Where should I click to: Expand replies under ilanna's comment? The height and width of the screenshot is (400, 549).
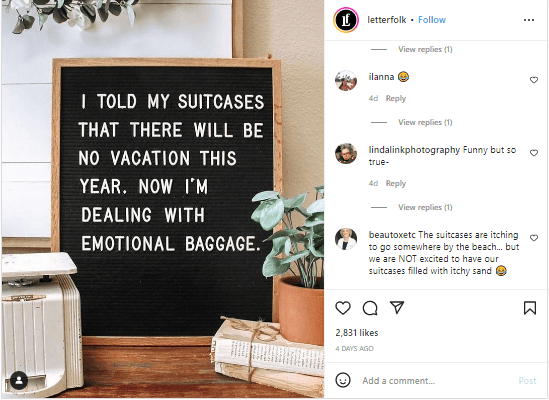point(425,122)
